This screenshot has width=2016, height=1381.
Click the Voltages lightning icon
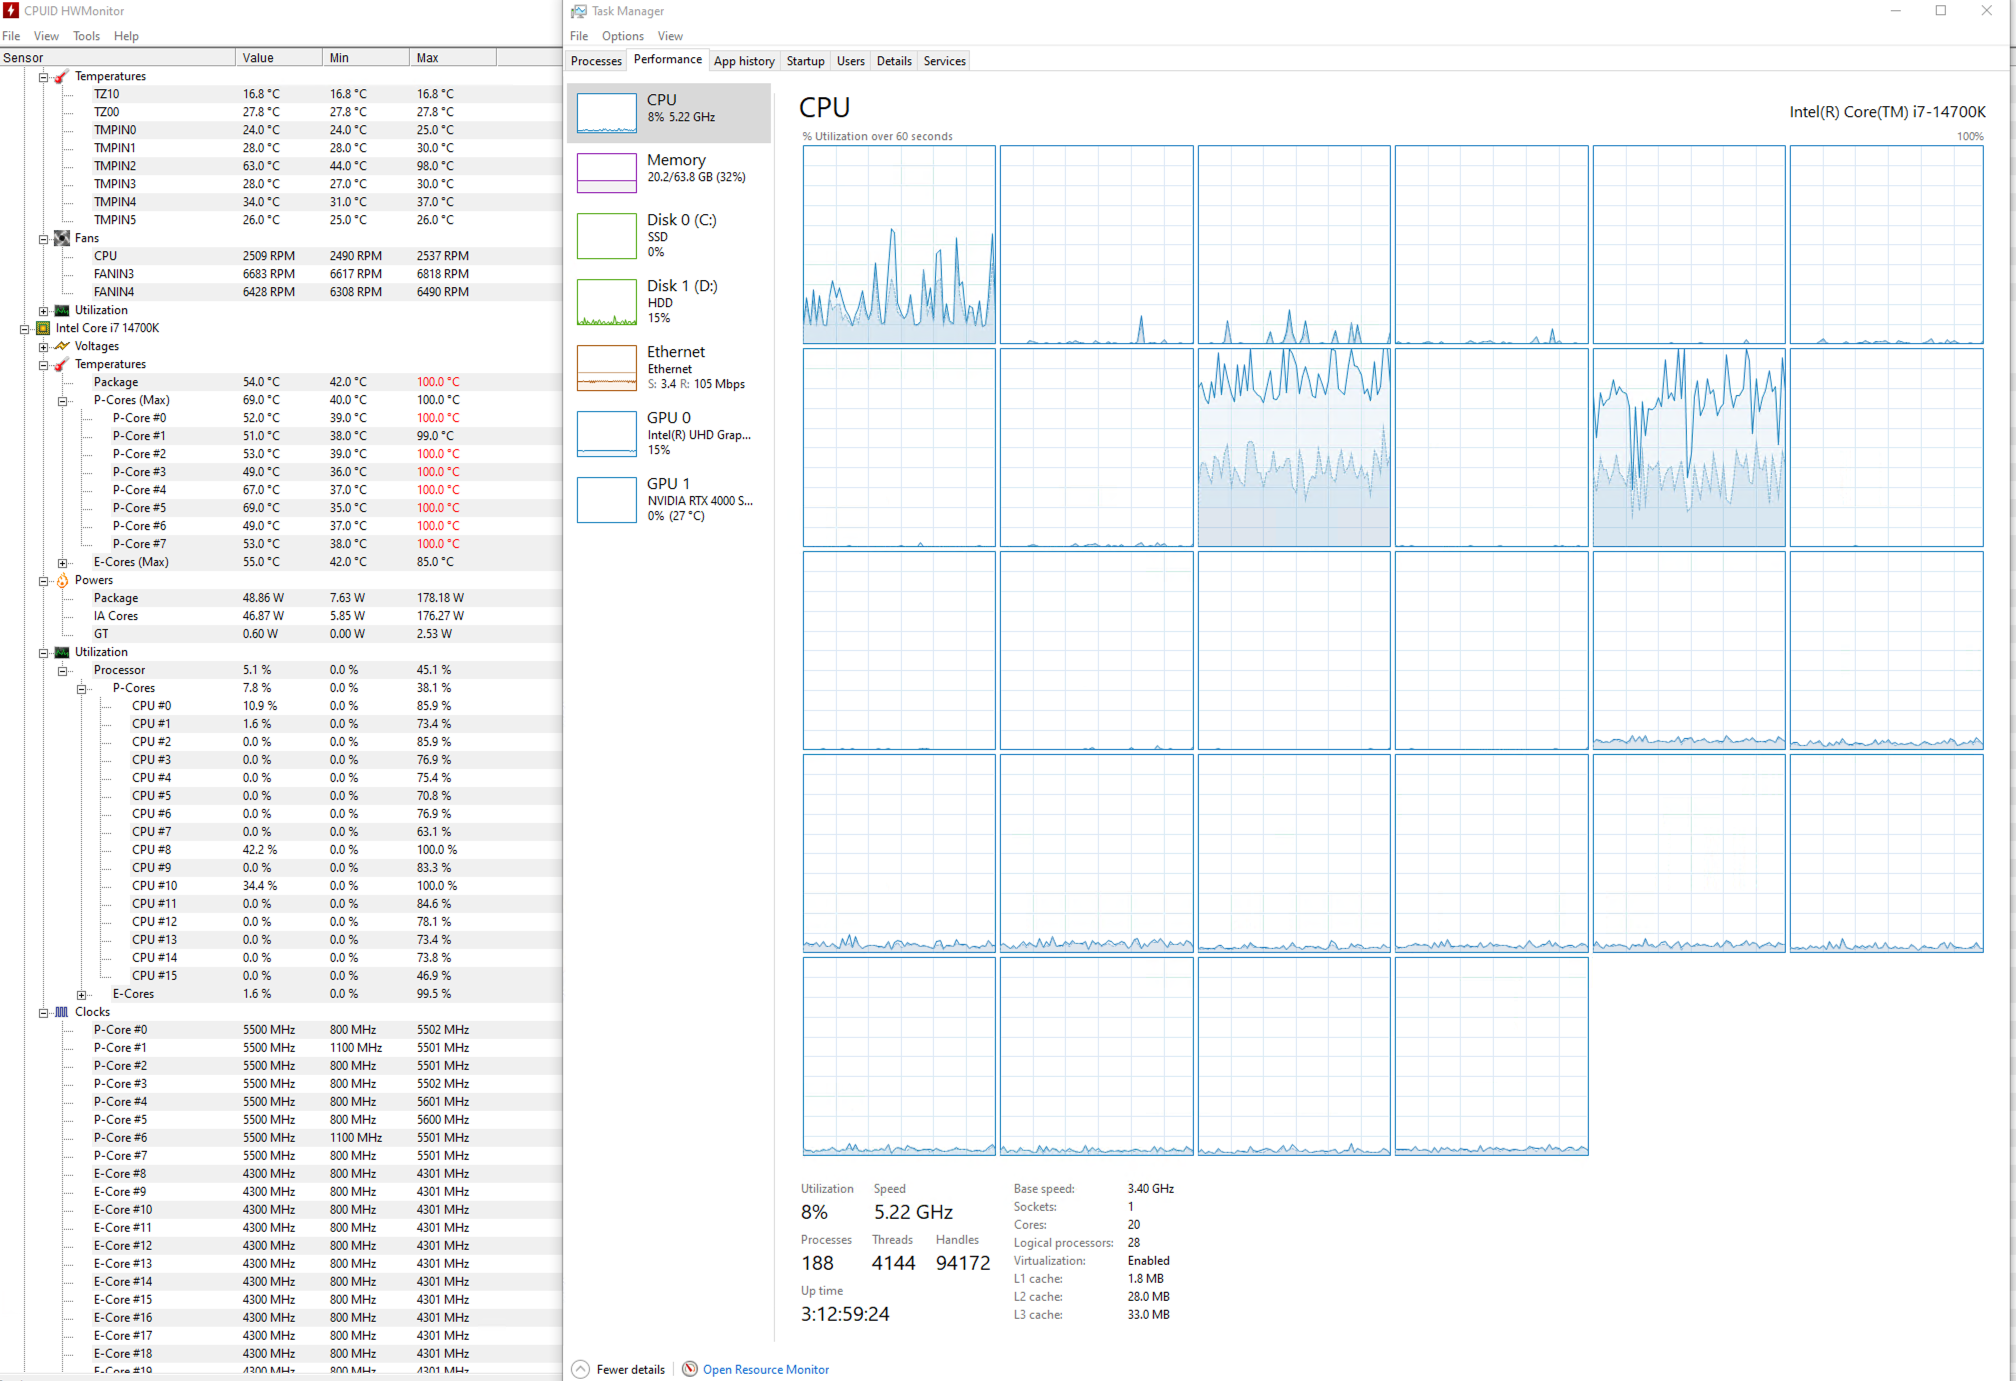click(x=62, y=346)
